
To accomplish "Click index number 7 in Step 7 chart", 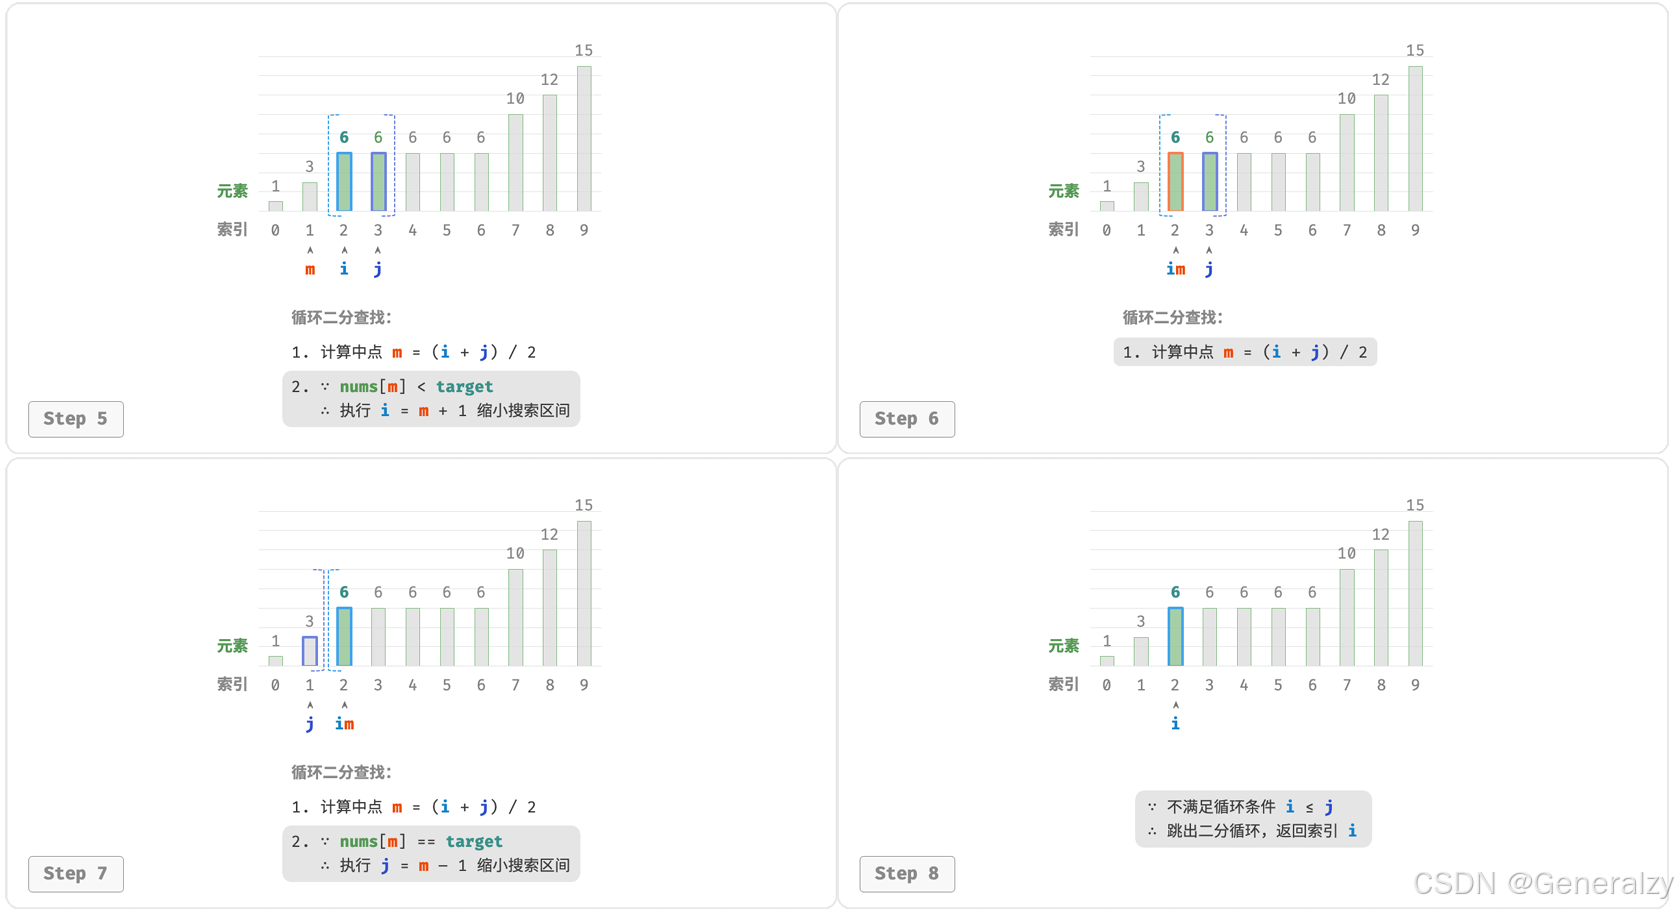I will 516,685.
